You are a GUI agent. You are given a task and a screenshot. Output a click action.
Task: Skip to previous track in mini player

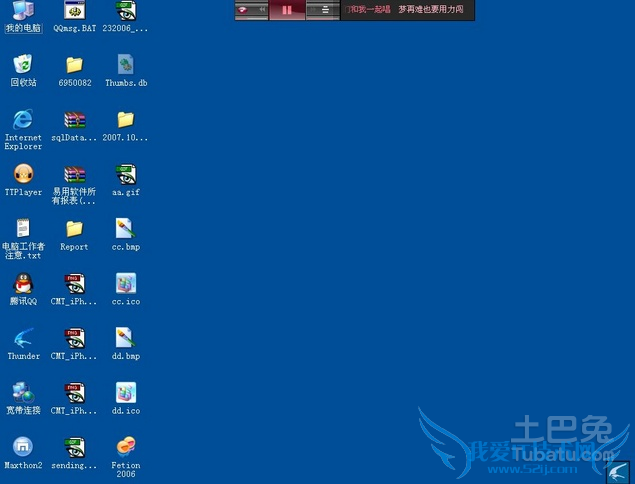point(262,9)
